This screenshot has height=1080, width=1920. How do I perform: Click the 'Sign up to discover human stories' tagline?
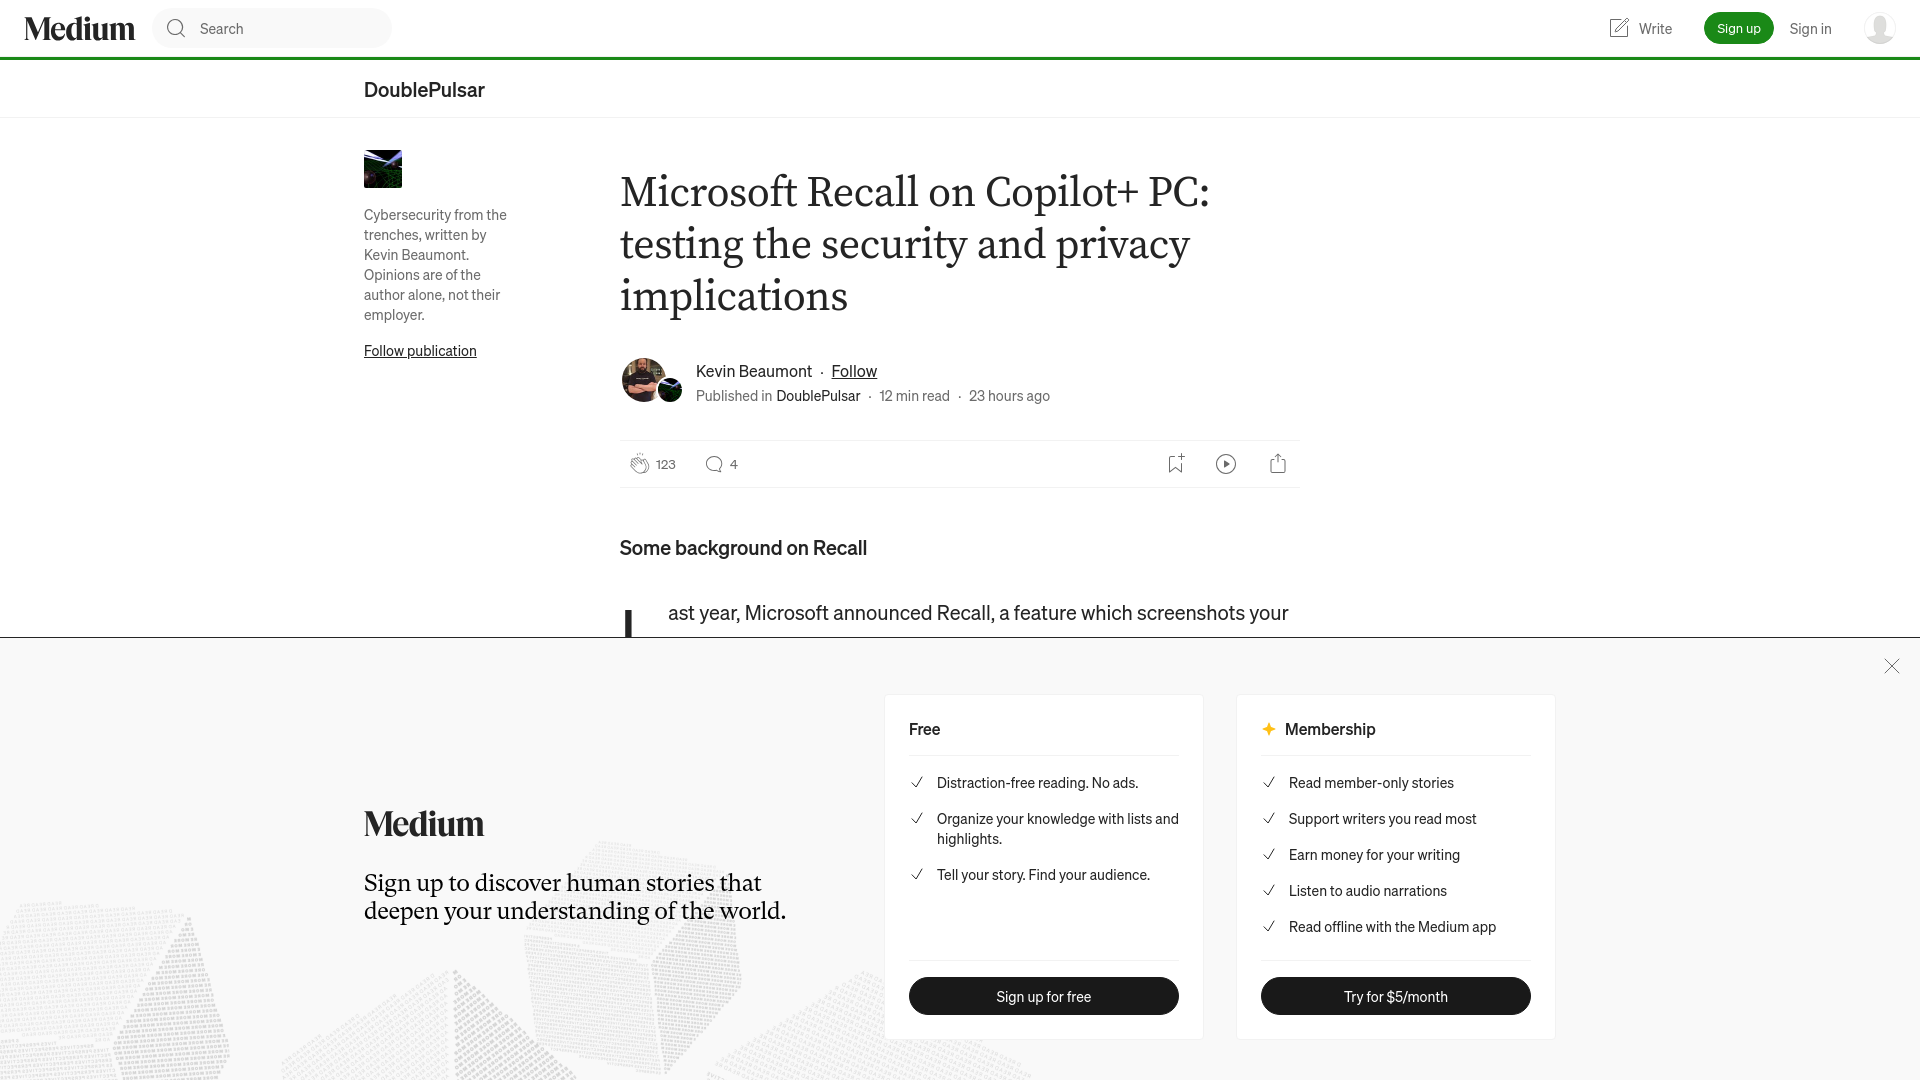[x=575, y=897]
